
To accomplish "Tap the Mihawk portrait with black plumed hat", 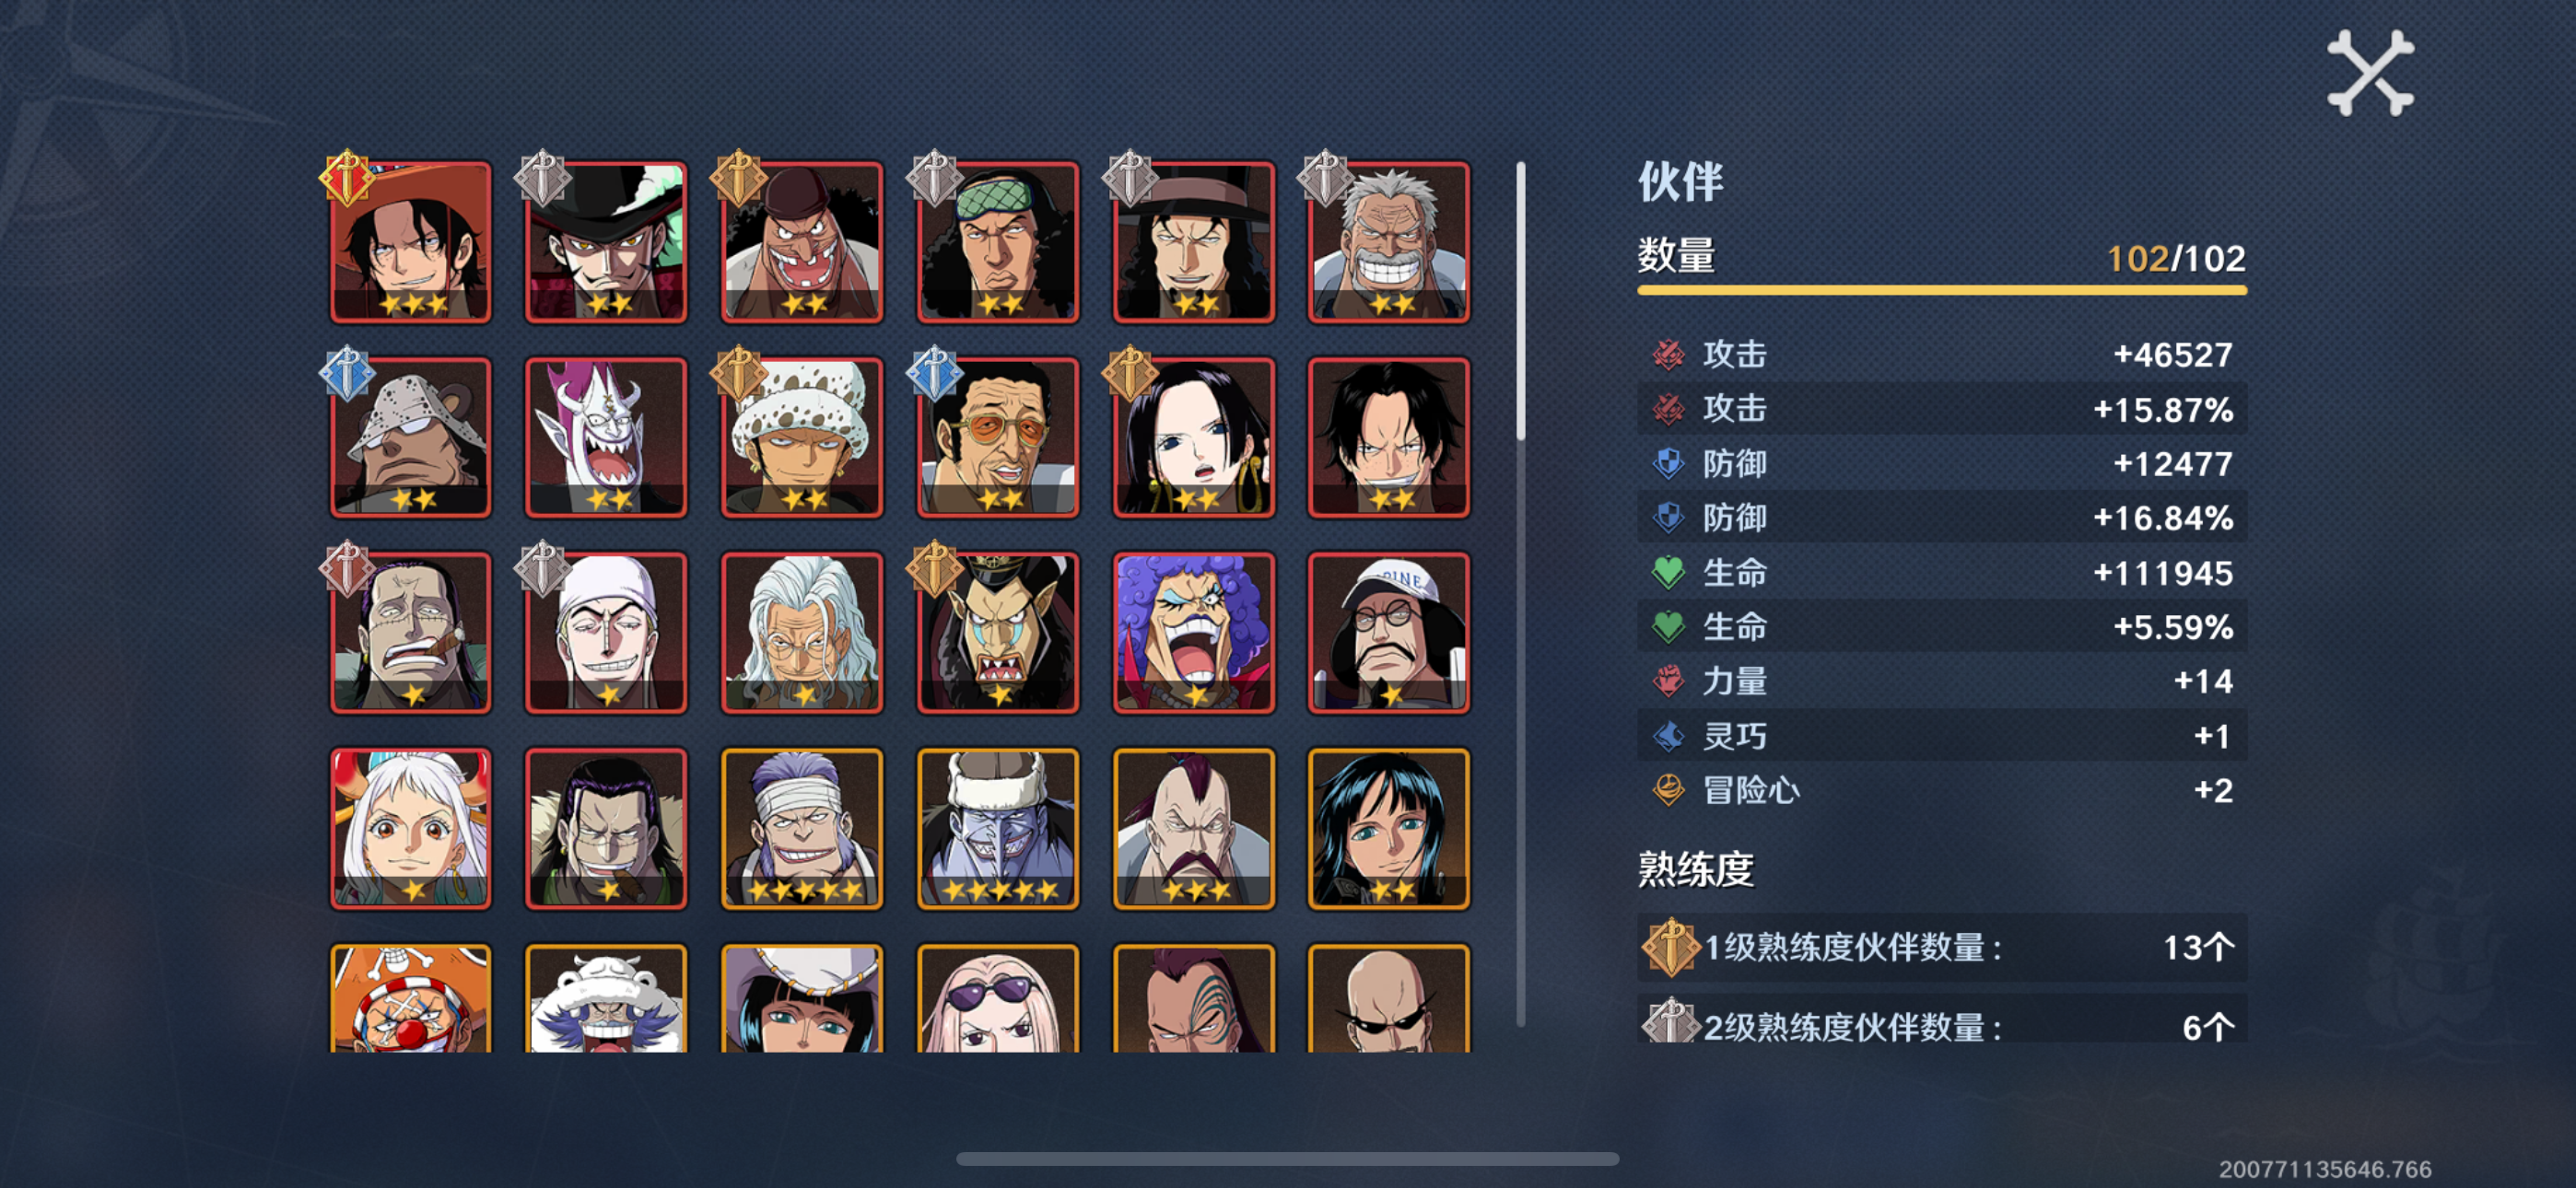I will point(606,242).
